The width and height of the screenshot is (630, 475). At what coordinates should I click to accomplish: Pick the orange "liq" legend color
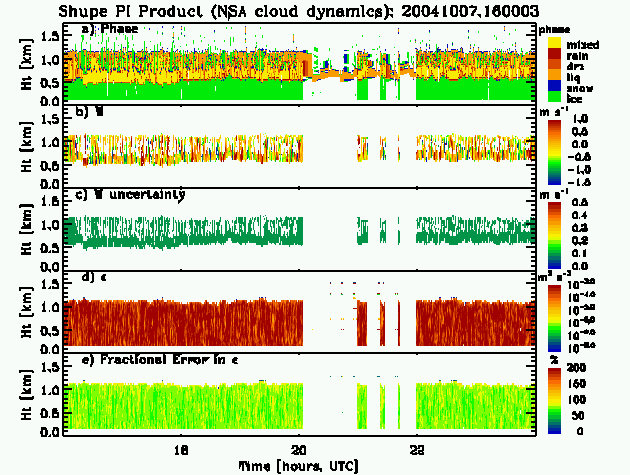point(554,75)
